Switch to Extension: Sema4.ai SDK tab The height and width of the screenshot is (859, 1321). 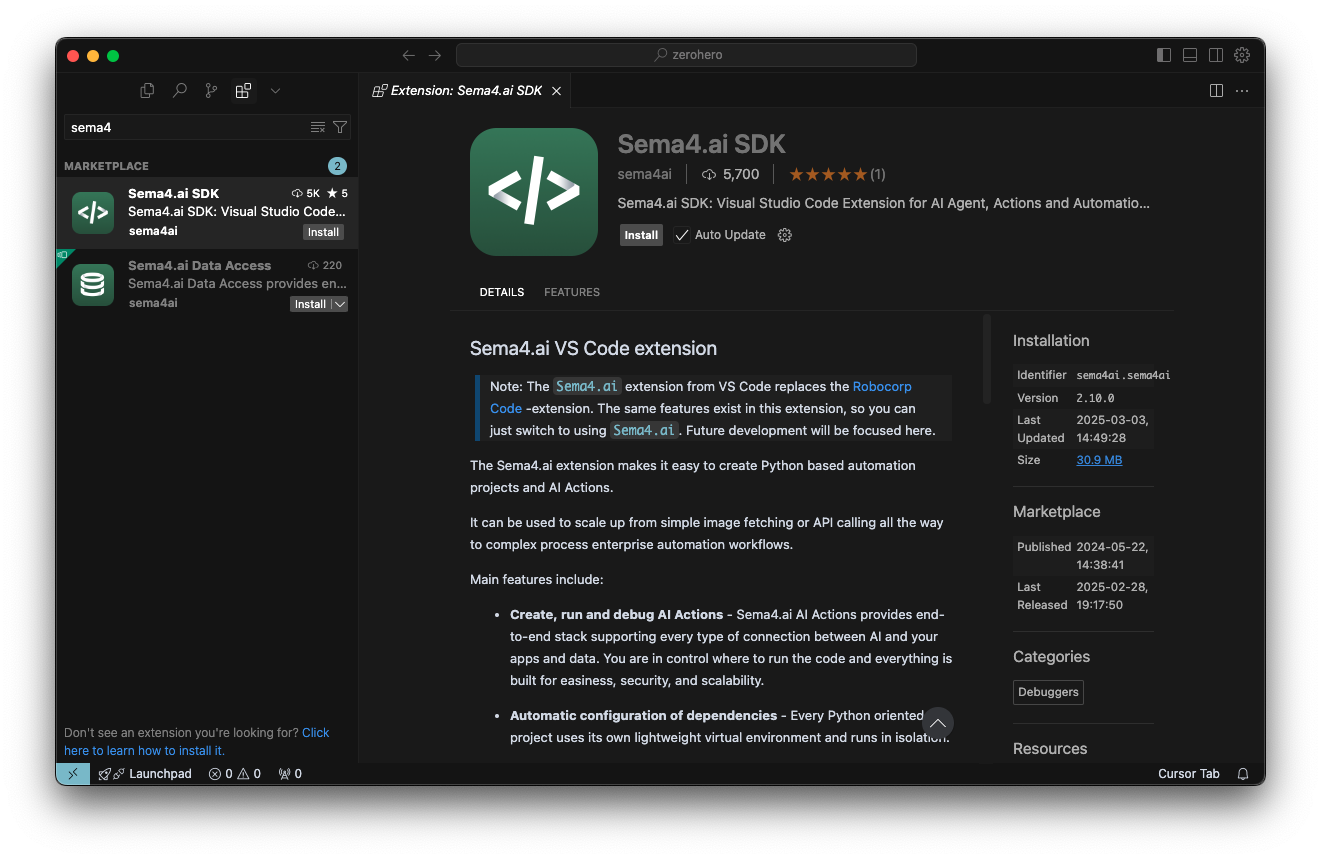[466, 90]
